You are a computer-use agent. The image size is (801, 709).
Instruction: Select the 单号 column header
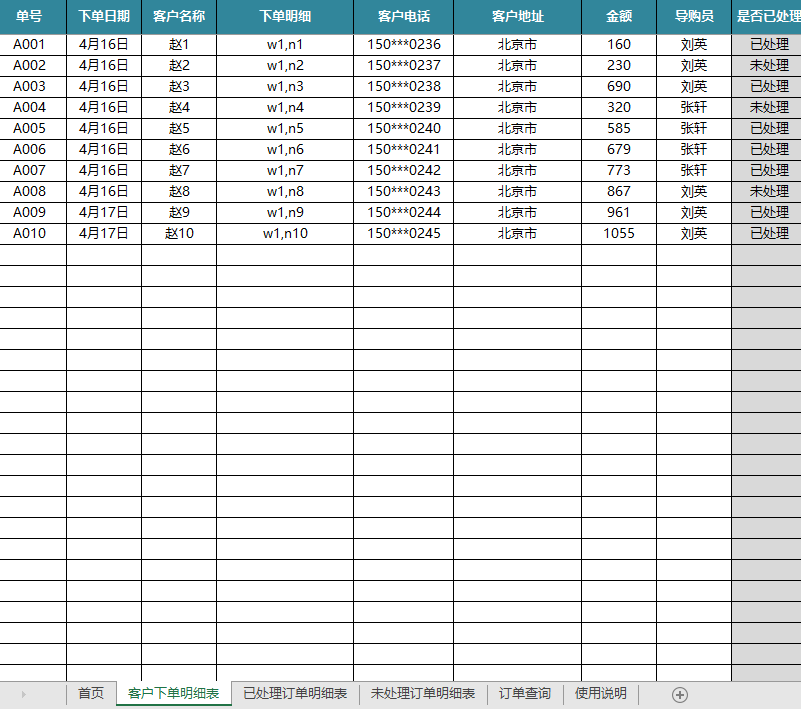[33, 16]
